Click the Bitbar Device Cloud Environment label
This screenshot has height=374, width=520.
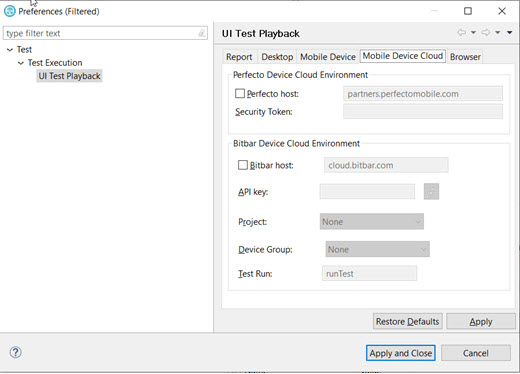(296, 143)
